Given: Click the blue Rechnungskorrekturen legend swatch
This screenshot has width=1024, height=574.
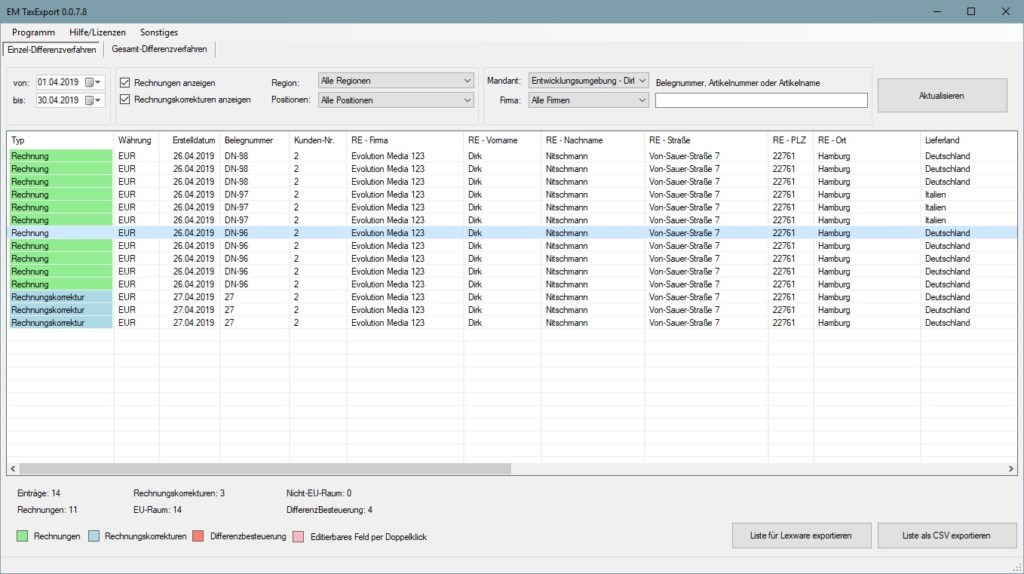Looking at the screenshot, I should coord(94,536).
